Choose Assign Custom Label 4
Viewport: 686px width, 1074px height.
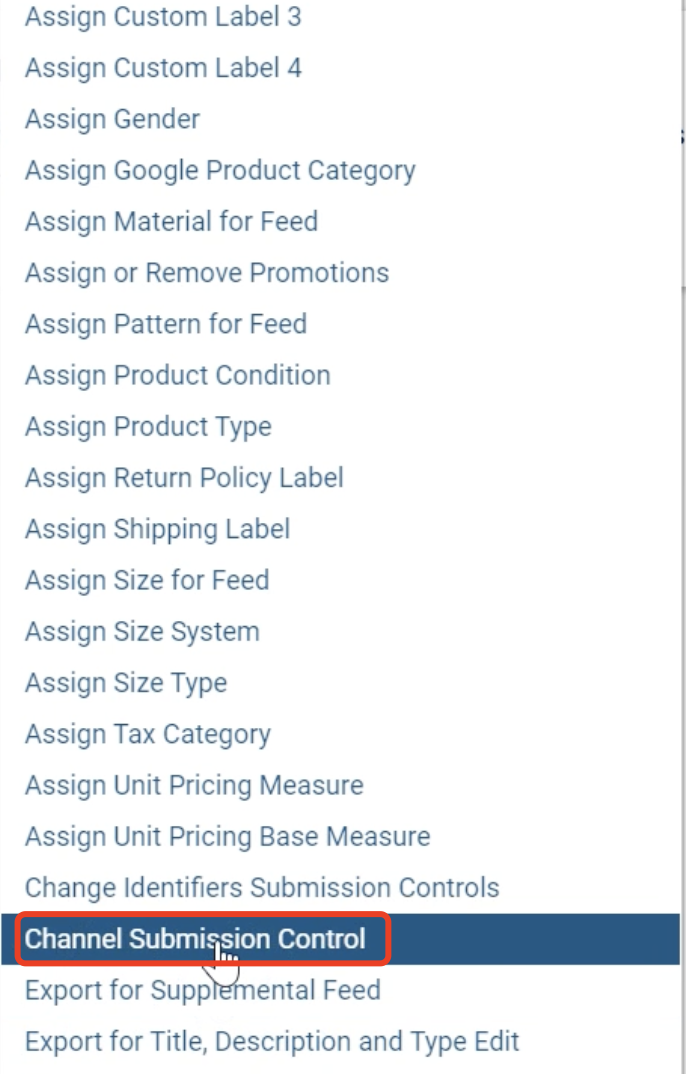click(162, 68)
